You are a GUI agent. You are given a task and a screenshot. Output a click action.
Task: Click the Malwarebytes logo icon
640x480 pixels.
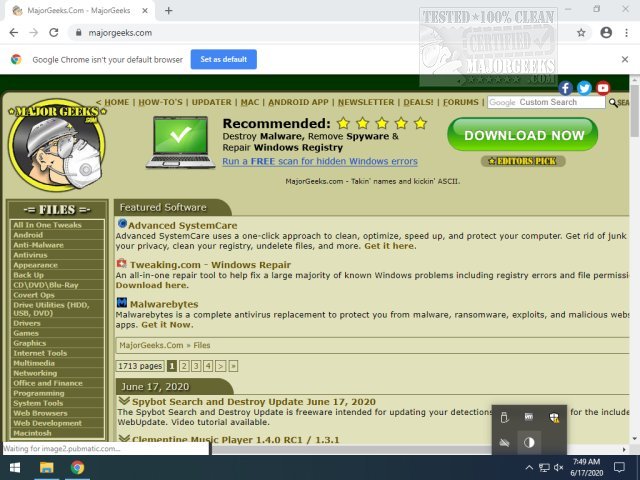coord(122,302)
